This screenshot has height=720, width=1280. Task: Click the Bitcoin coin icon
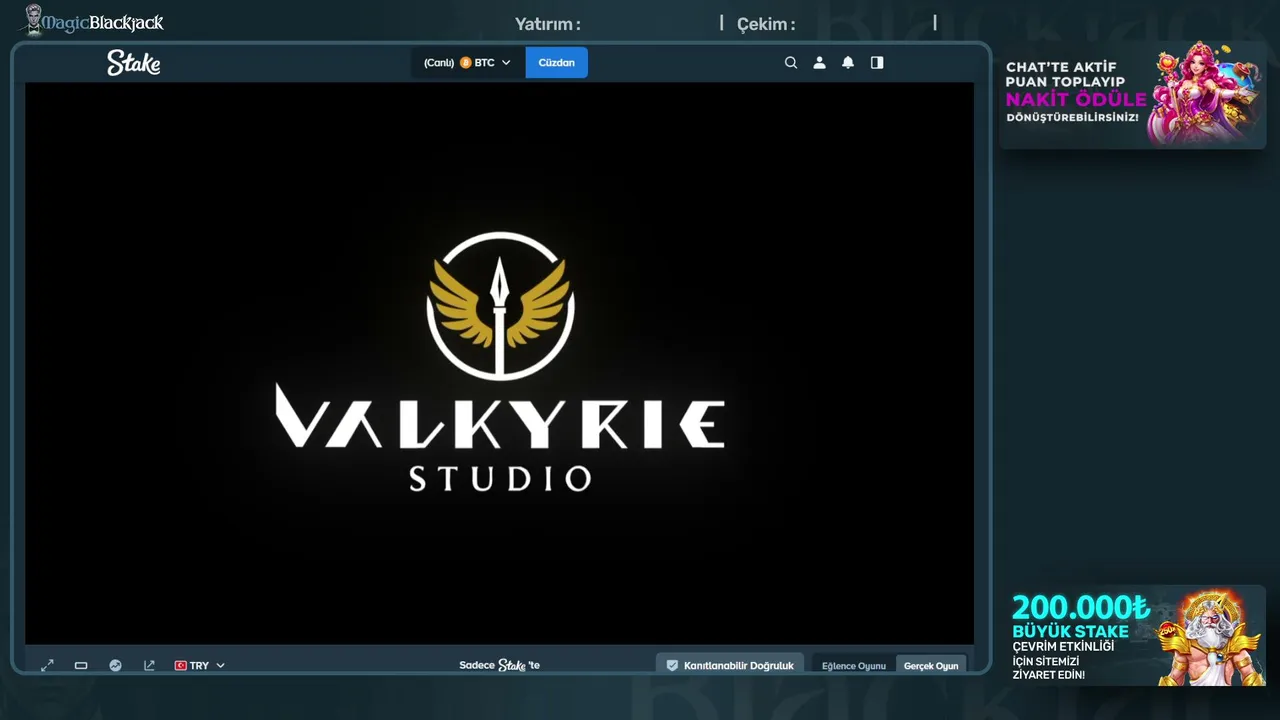pyautogui.click(x=465, y=62)
